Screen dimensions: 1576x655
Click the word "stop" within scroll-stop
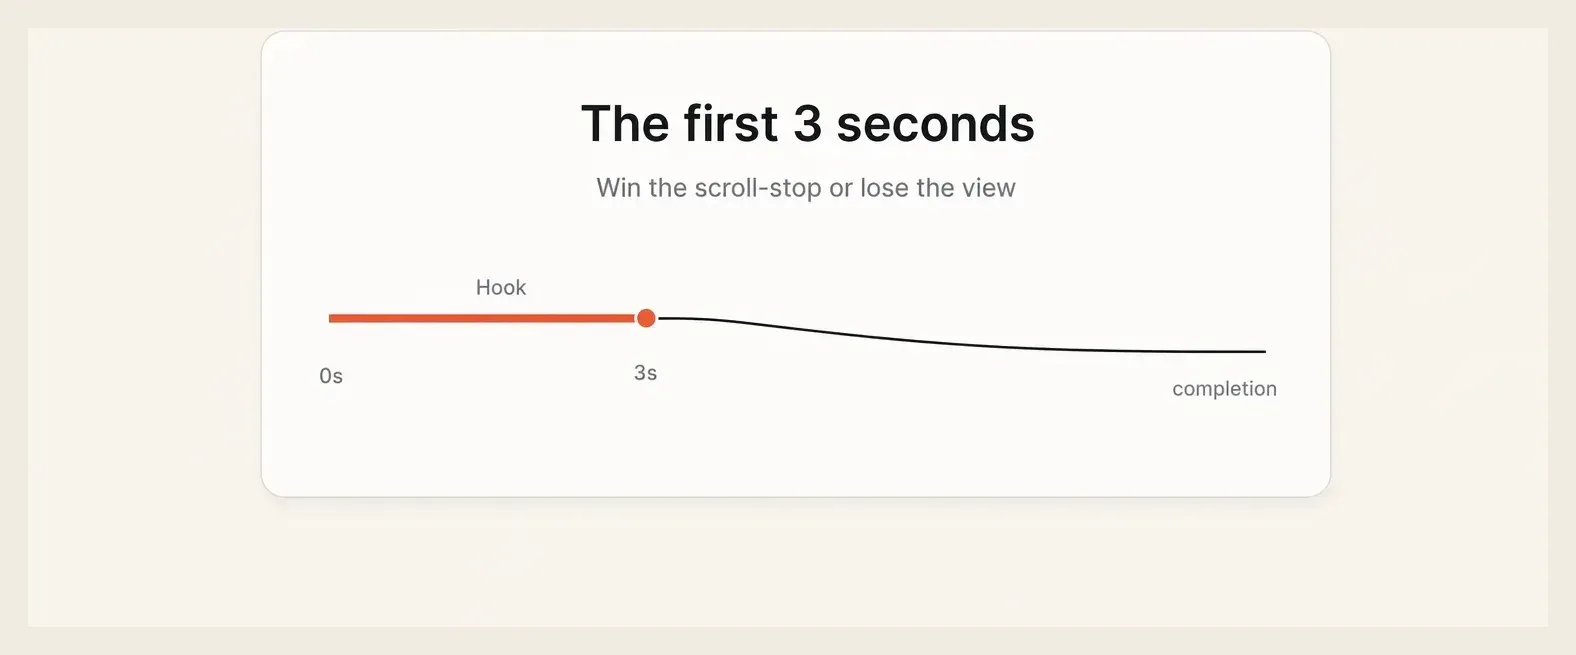tap(795, 188)
